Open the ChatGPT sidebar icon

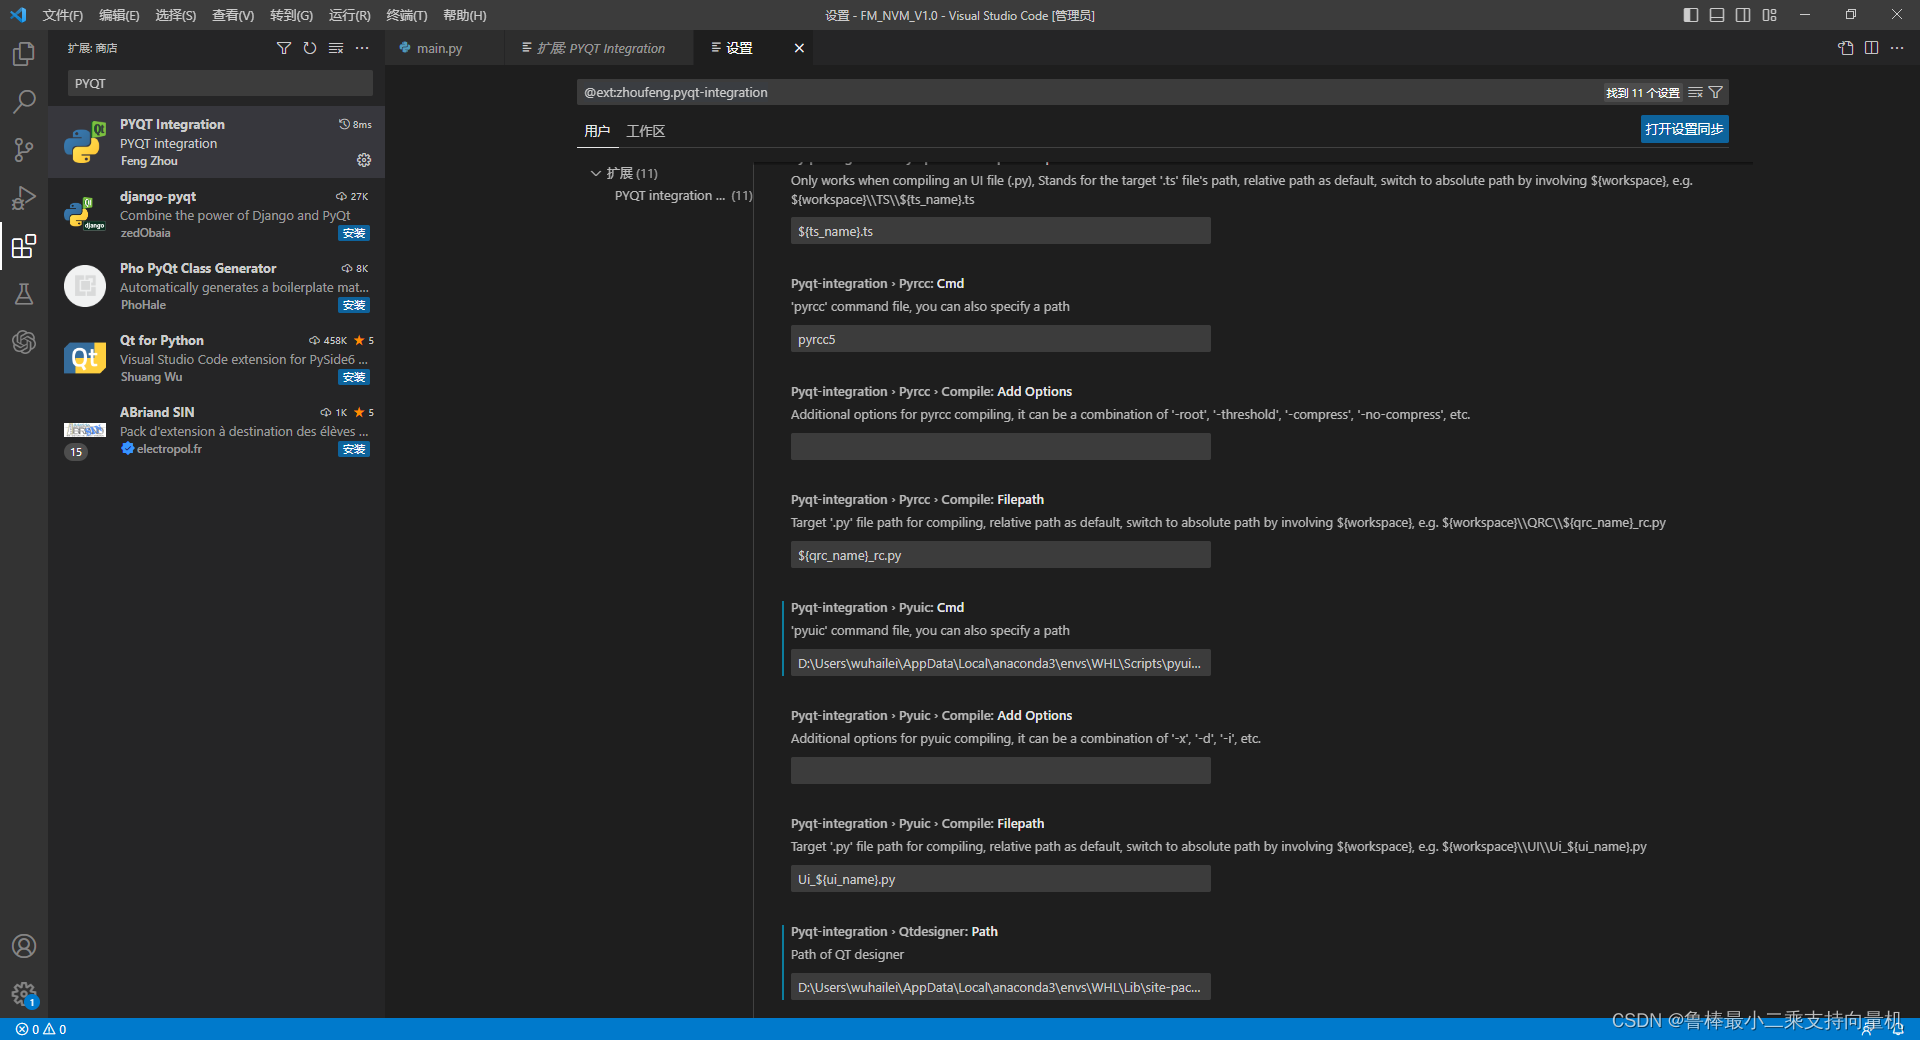point(24,342)
